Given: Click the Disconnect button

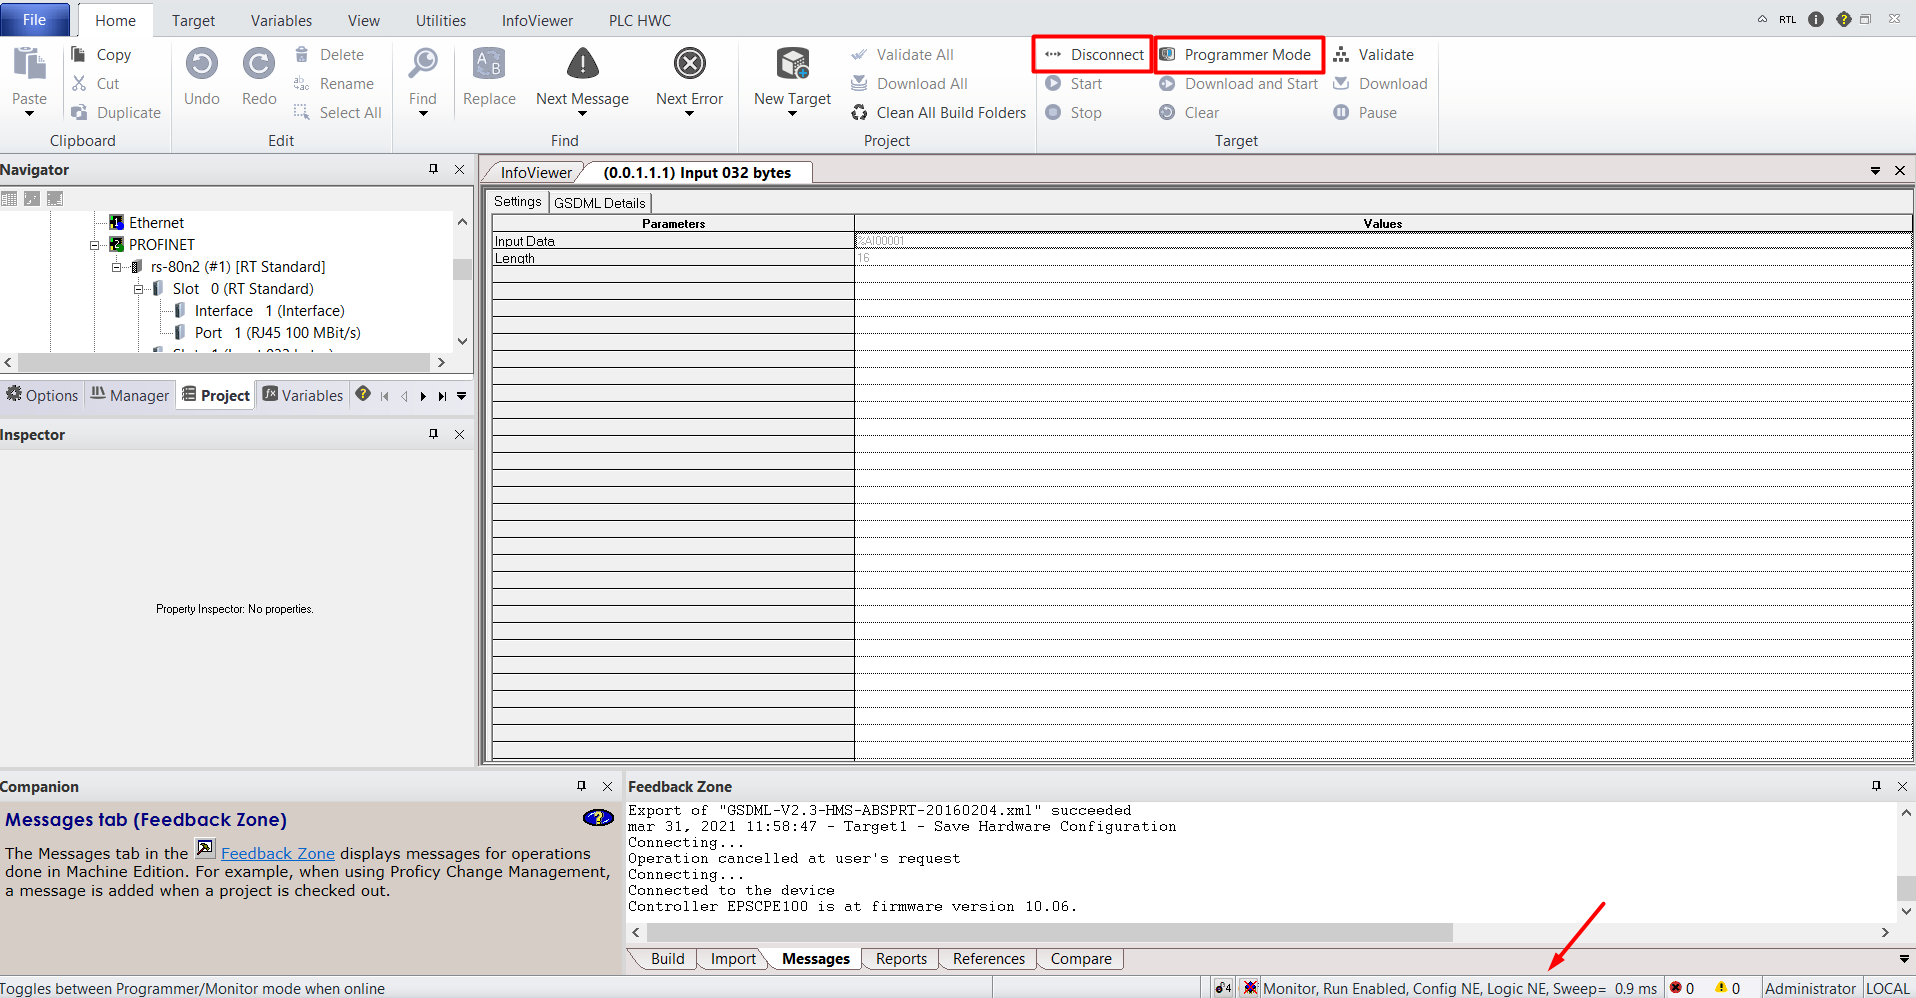Looking at the screenshot, I should pyautogui.click(x=1093, y=55).
